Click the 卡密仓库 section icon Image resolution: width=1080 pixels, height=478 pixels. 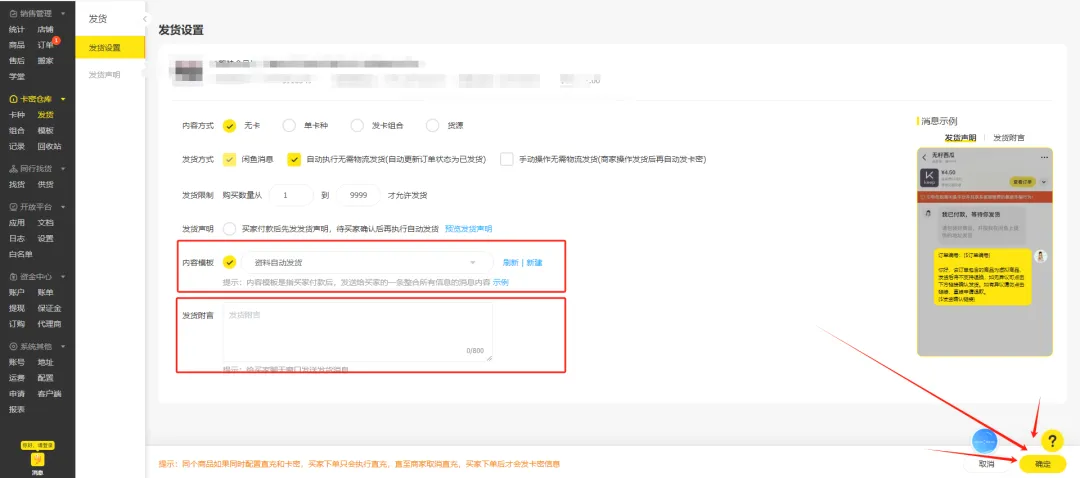click(13, 99)
